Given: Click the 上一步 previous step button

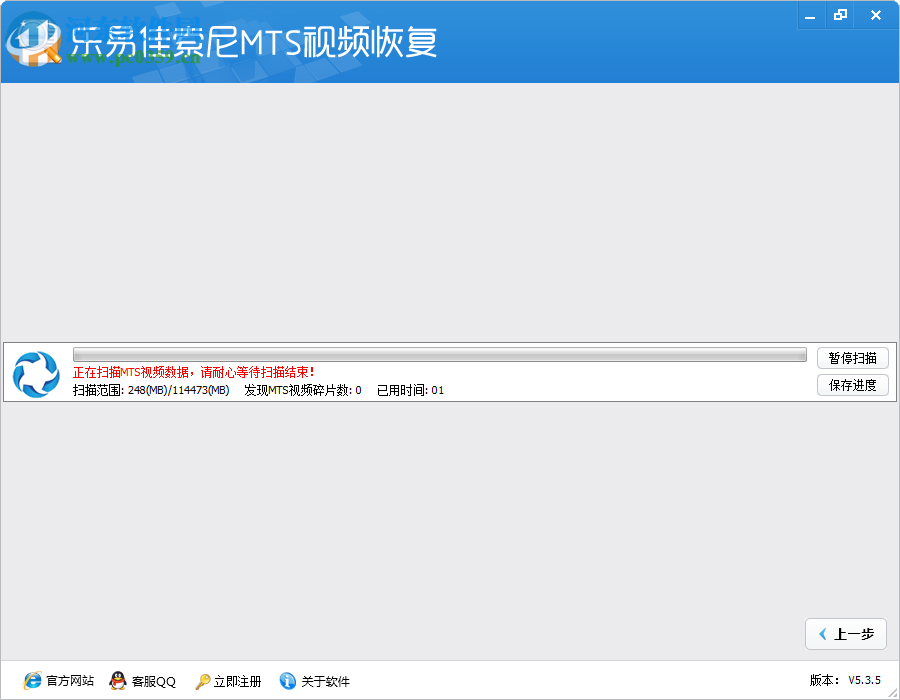Looking at the screenshot, I should (x=845, y=634).
